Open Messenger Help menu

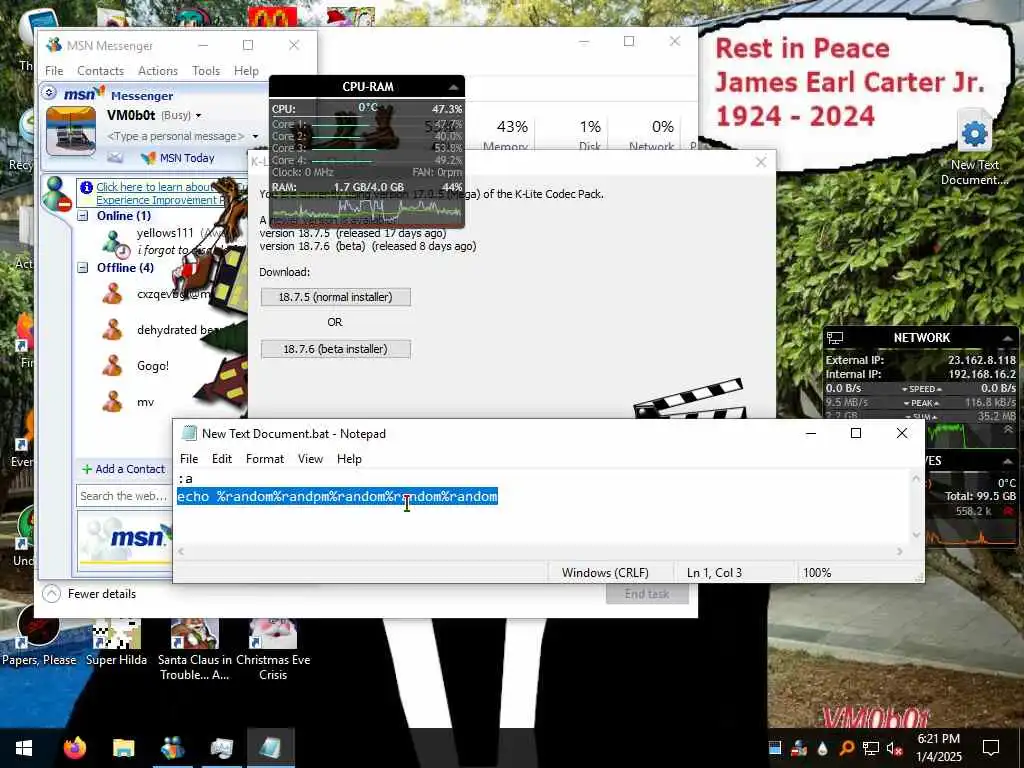pyautogui.click(x=246, y=71)
